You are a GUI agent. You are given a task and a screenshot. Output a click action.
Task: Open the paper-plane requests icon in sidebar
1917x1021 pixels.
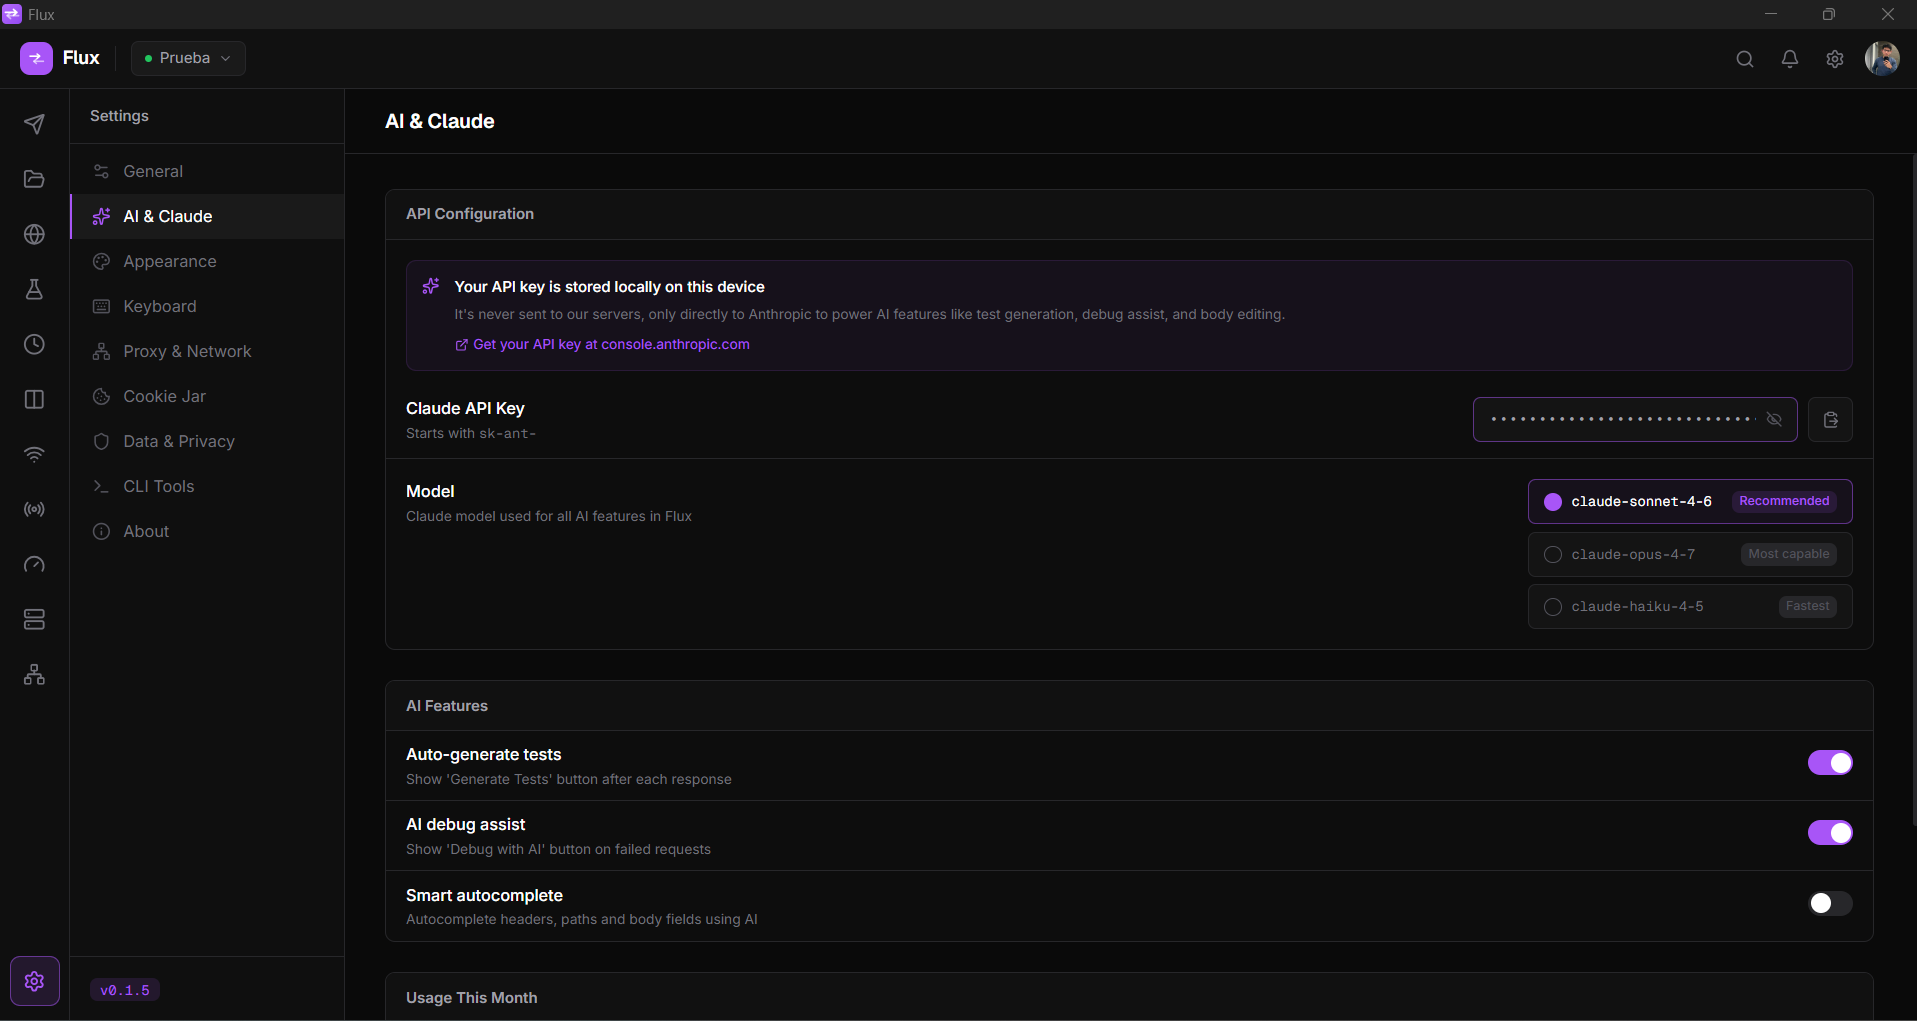(x=34, y=124)
